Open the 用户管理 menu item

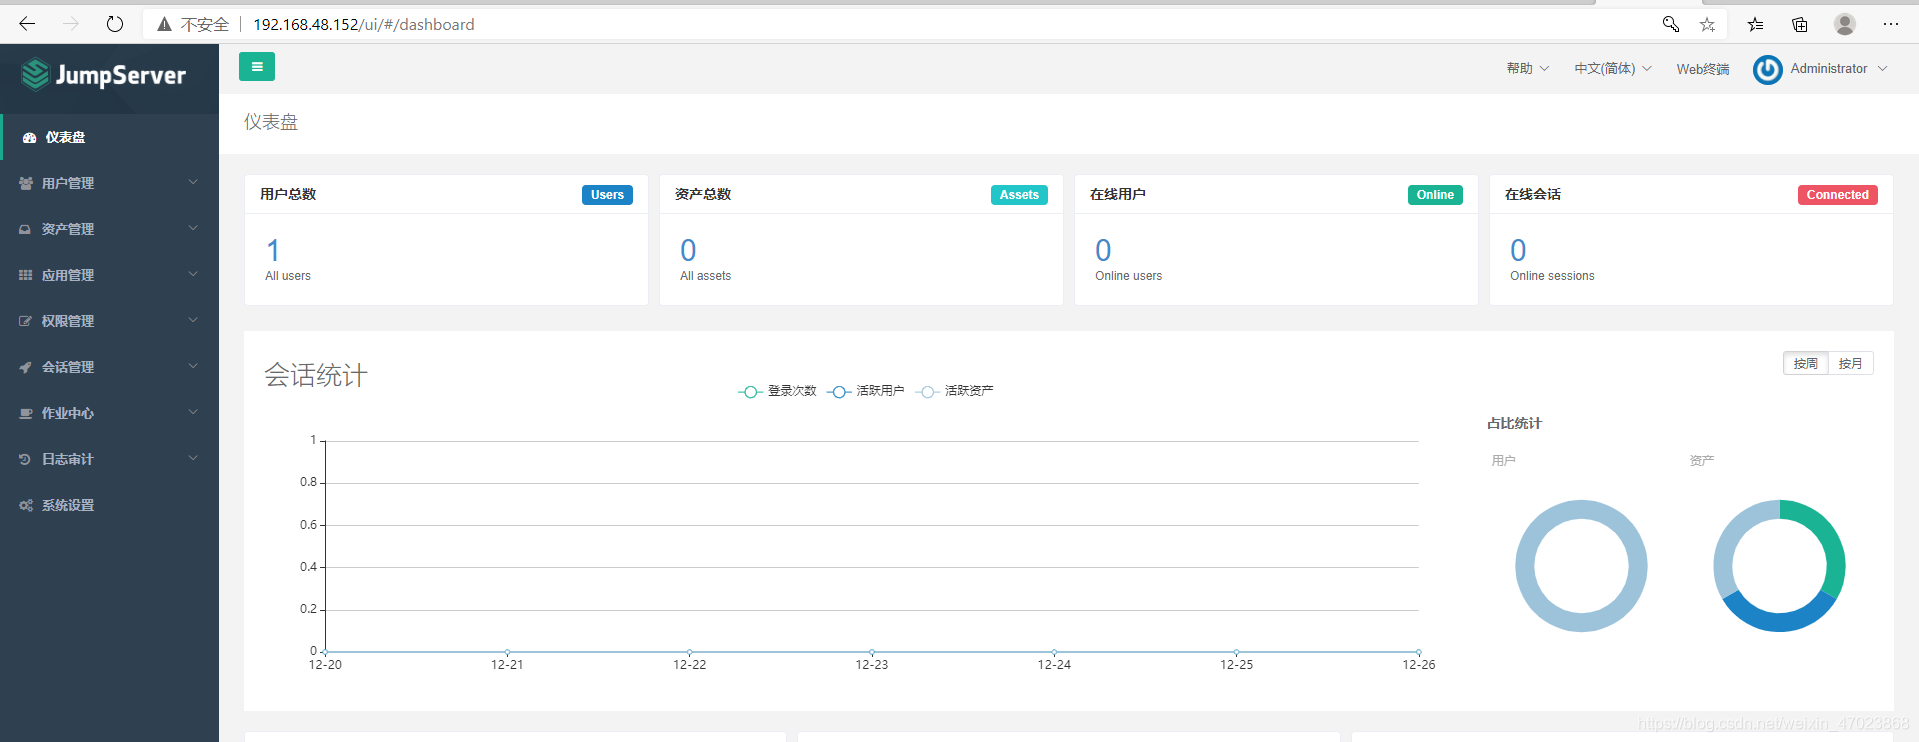pos(110,183)
